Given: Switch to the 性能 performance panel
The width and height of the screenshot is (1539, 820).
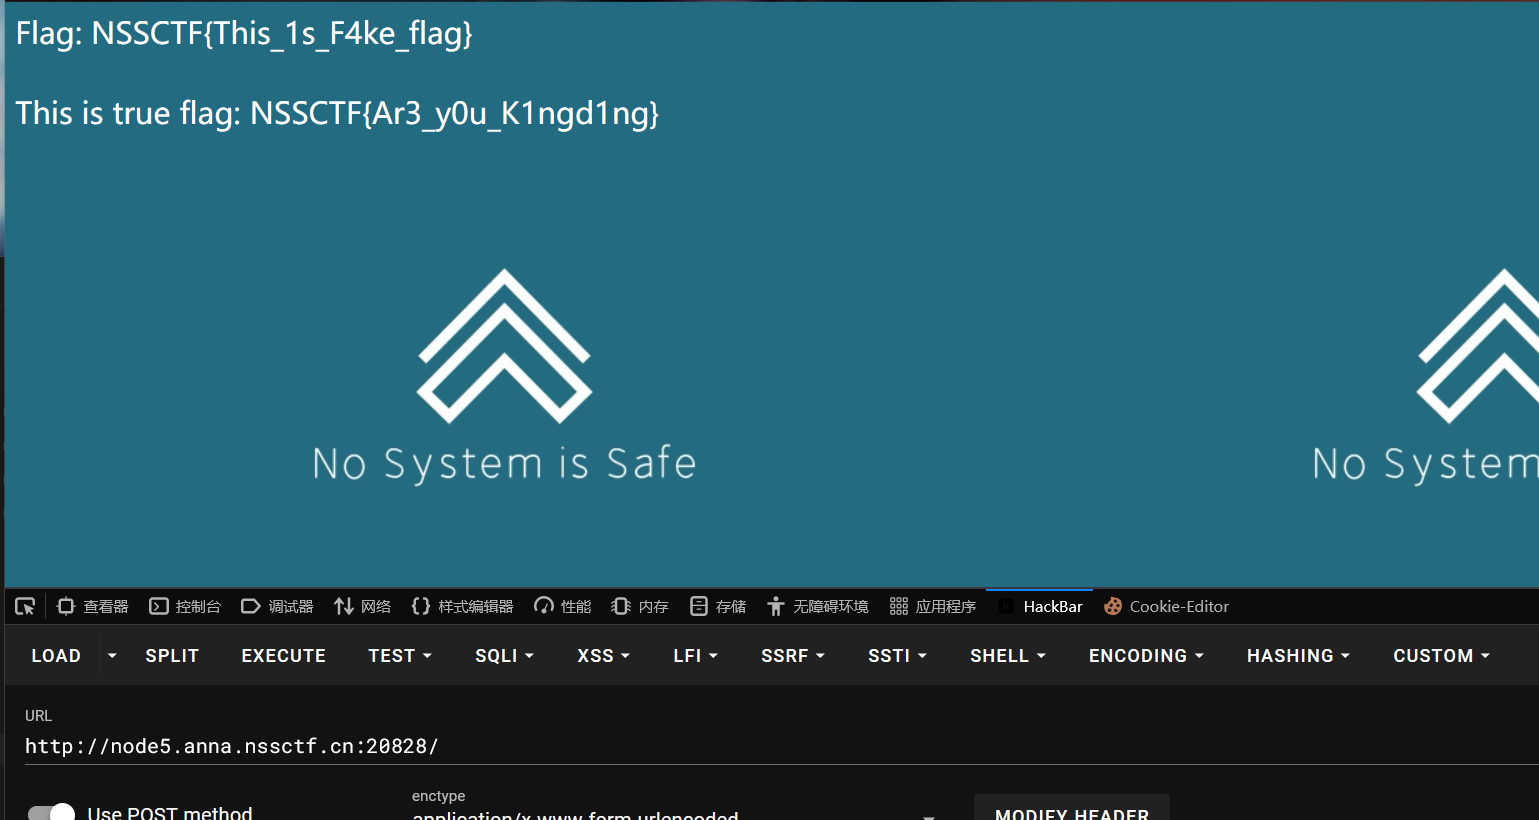Looking at the screenshot, I should click(562, 606).
